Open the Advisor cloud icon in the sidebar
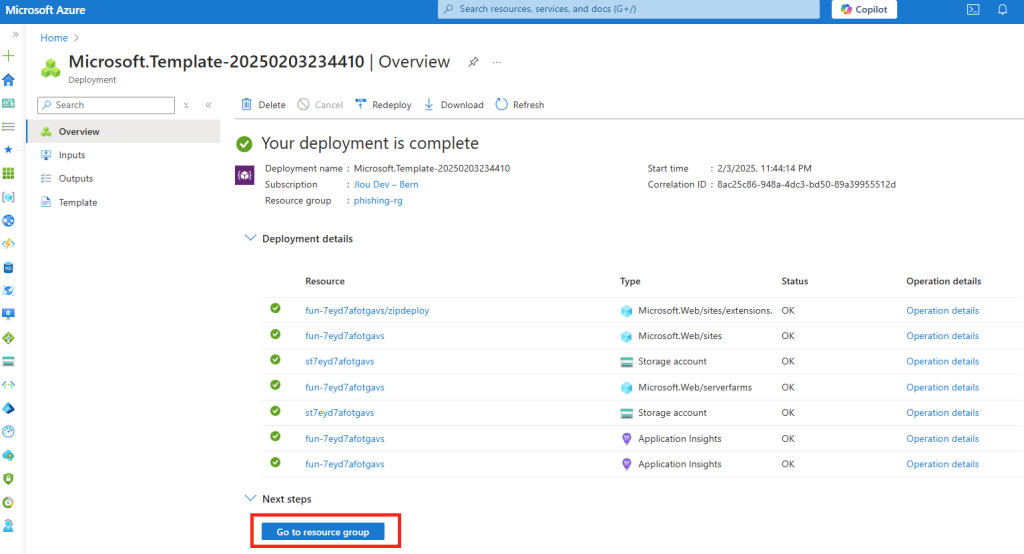Screen dimensions: 1024x554 (8, 455)
